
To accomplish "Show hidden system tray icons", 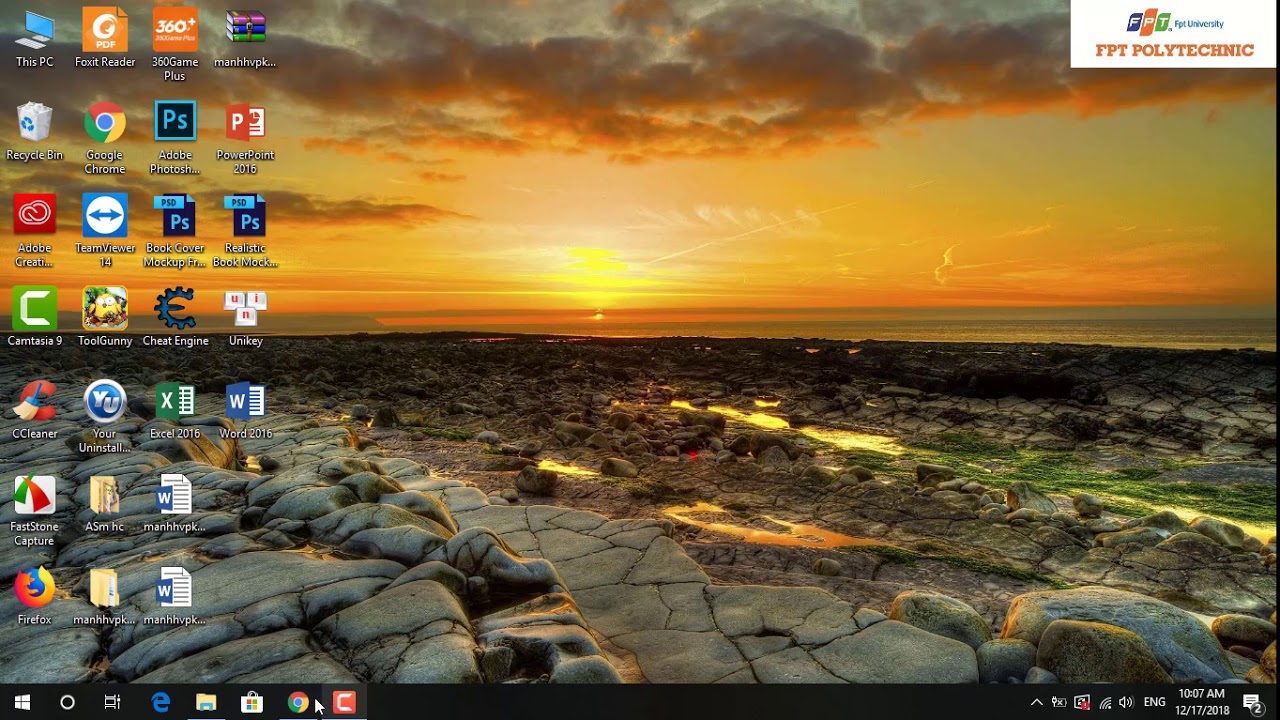I will [1036, 703].
